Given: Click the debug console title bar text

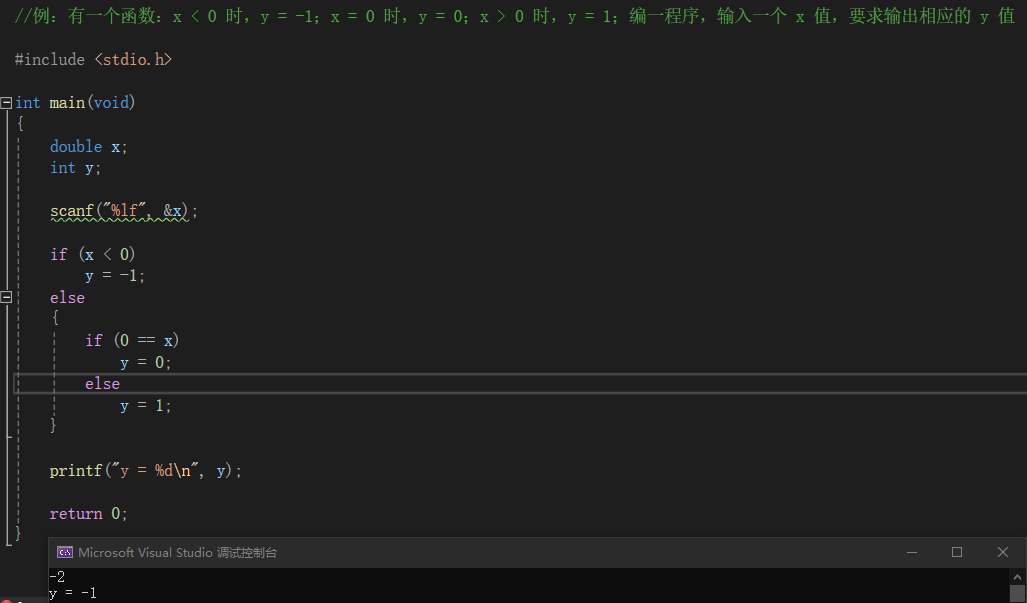Looking at the screenshot, I should click(x=177, y=553).
